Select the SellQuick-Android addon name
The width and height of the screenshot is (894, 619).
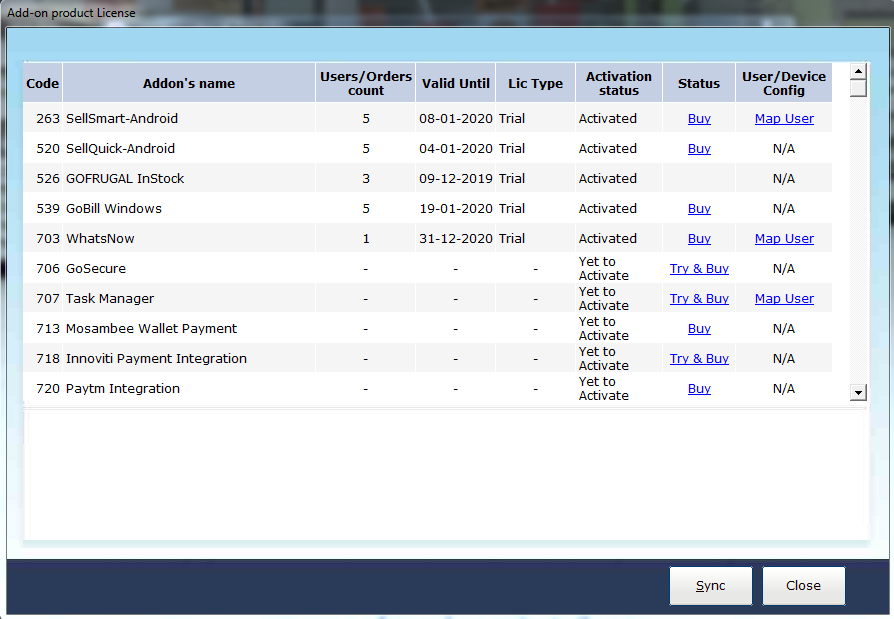click(x=120, y=149)
